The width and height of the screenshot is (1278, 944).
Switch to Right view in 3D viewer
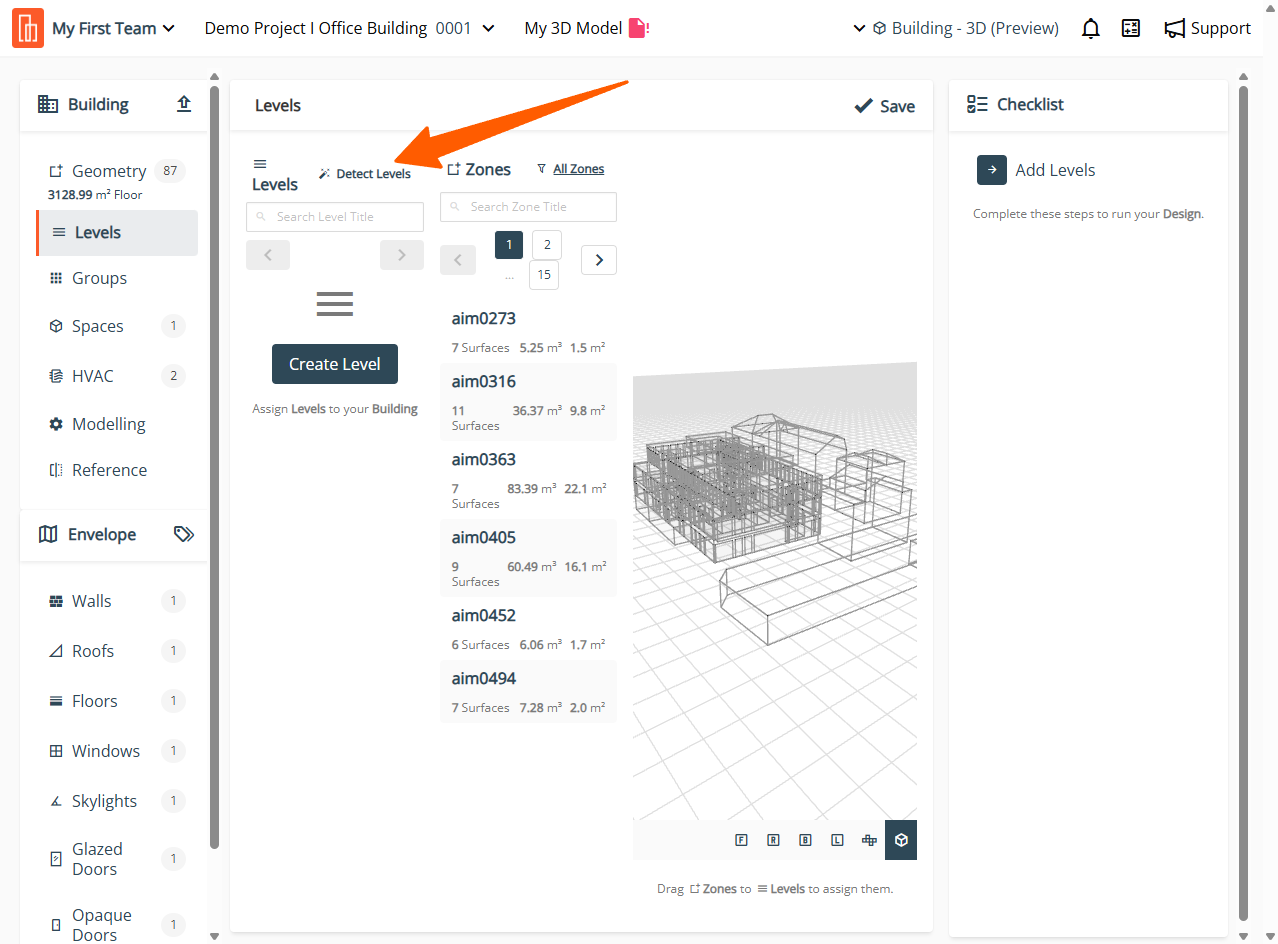coord(773,840)
